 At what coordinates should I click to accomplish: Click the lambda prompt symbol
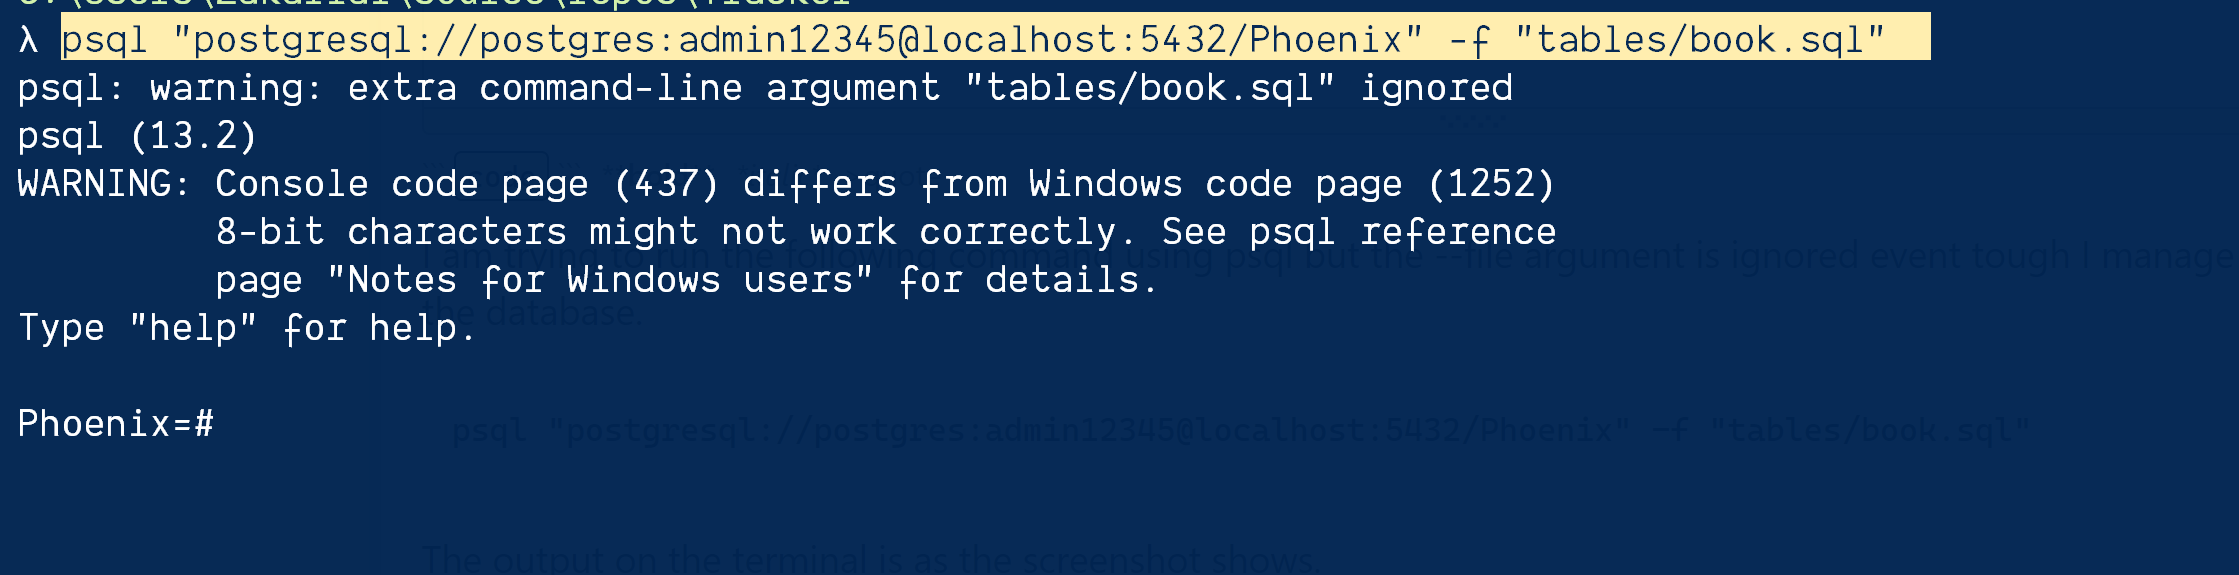(x=28, y=40)
